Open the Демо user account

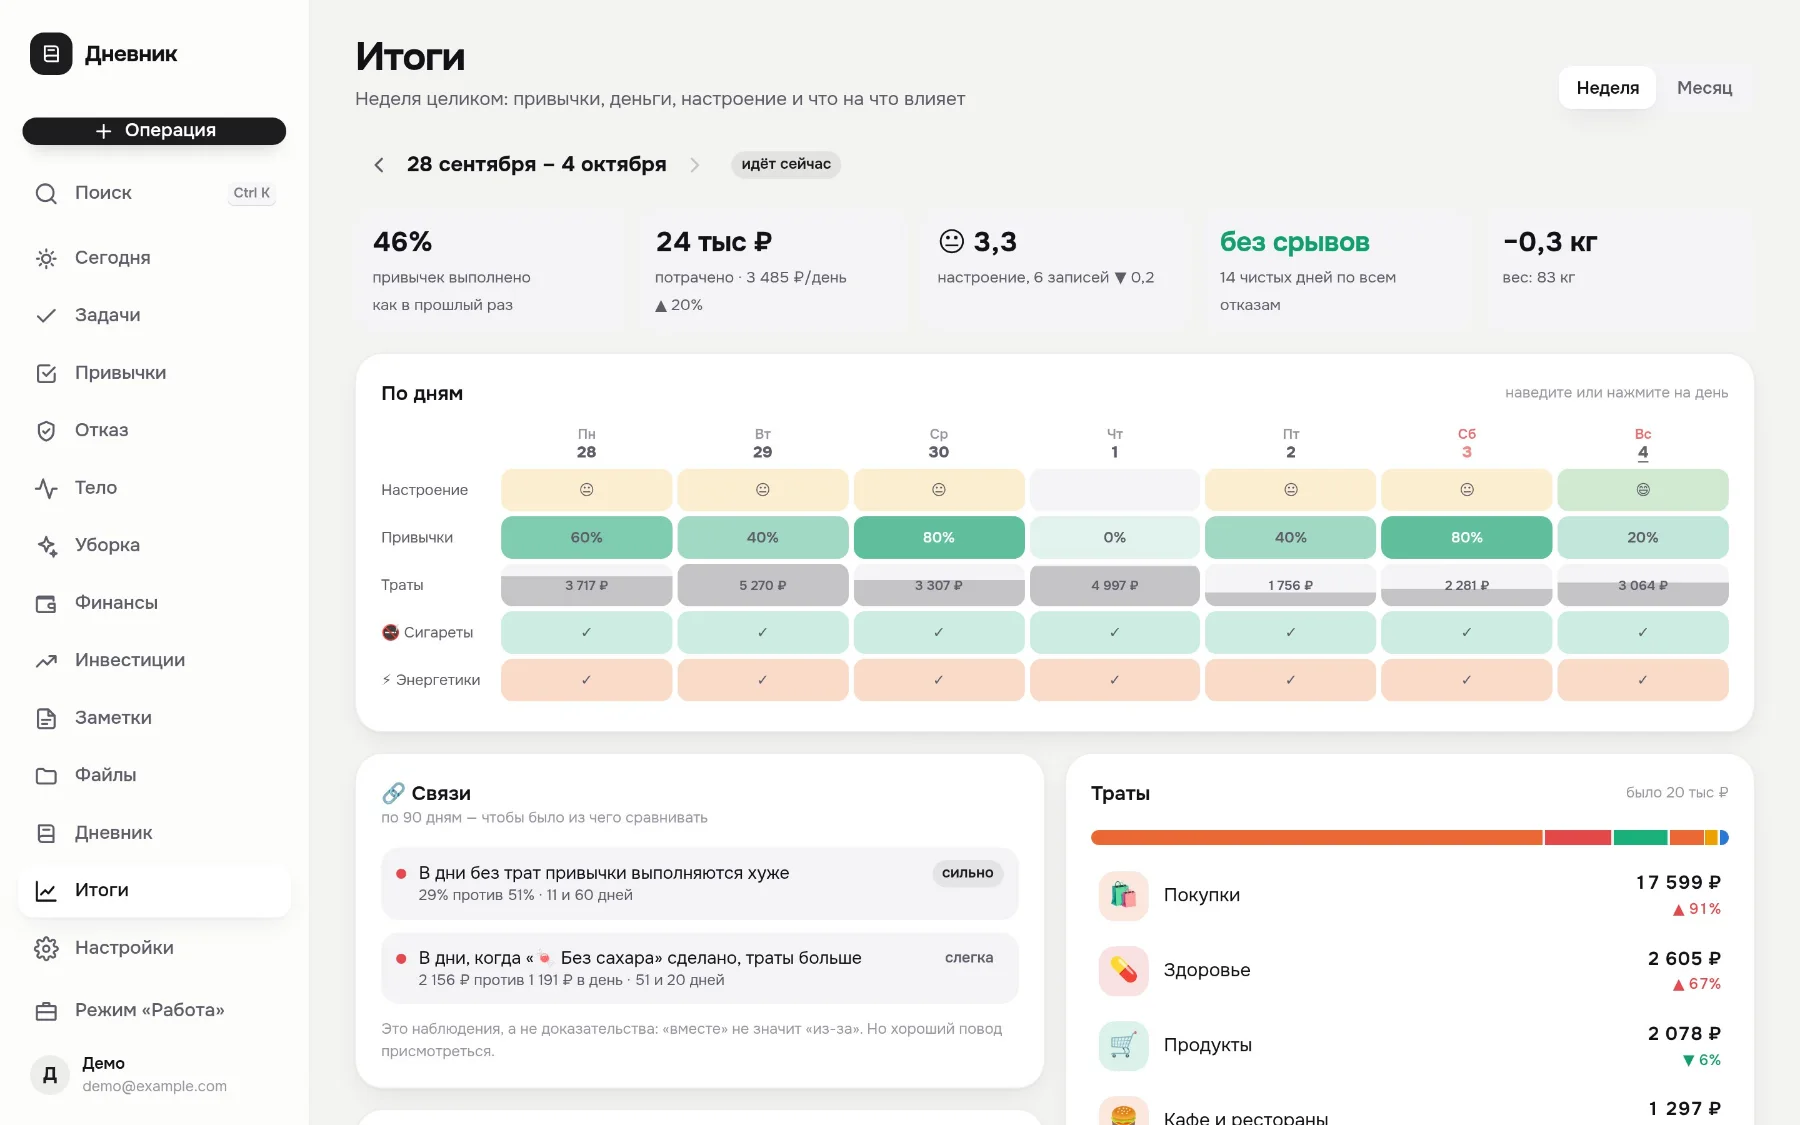(154, 1074)
